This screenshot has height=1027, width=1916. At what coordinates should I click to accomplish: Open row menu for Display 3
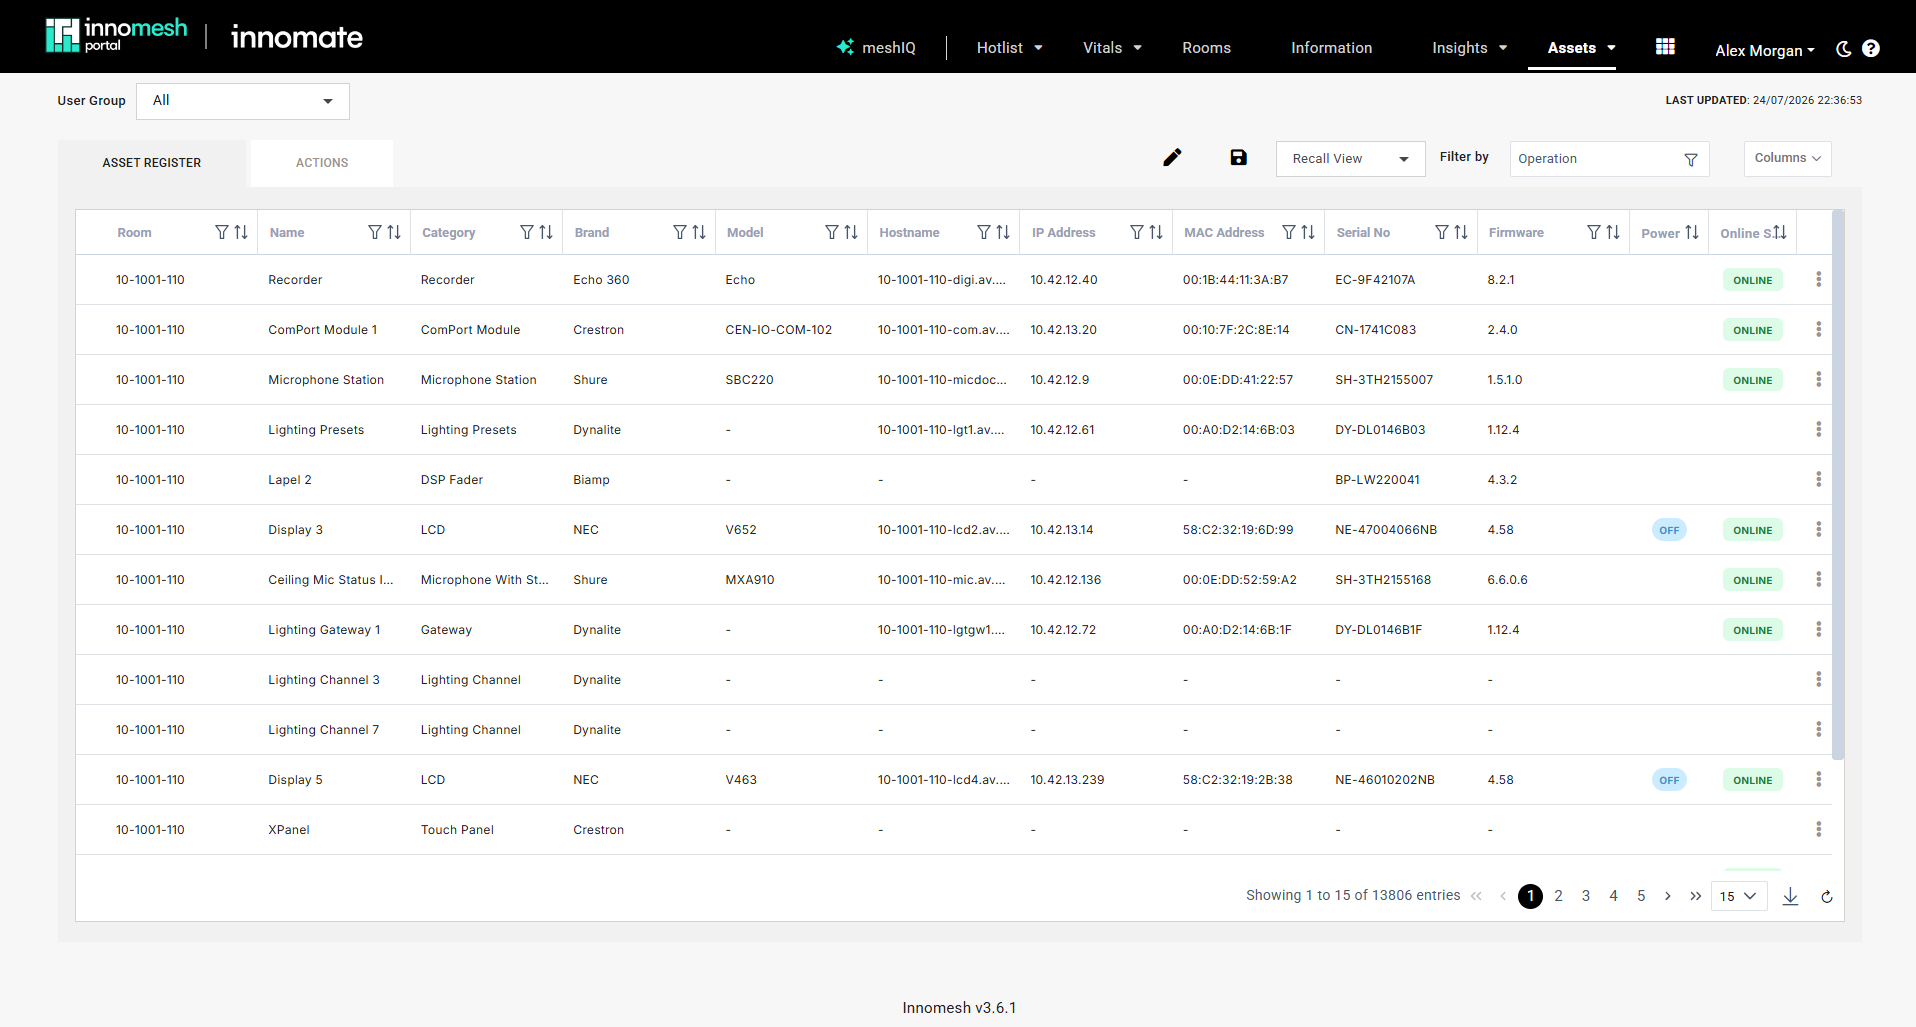click(x=1818, y=530)
